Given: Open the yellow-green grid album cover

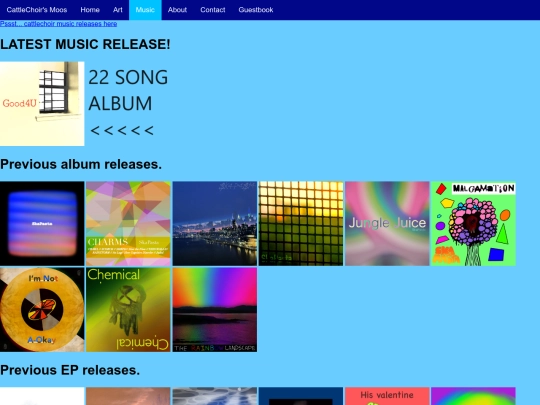Looking at the screenshot, I should (x=301, y=224).
